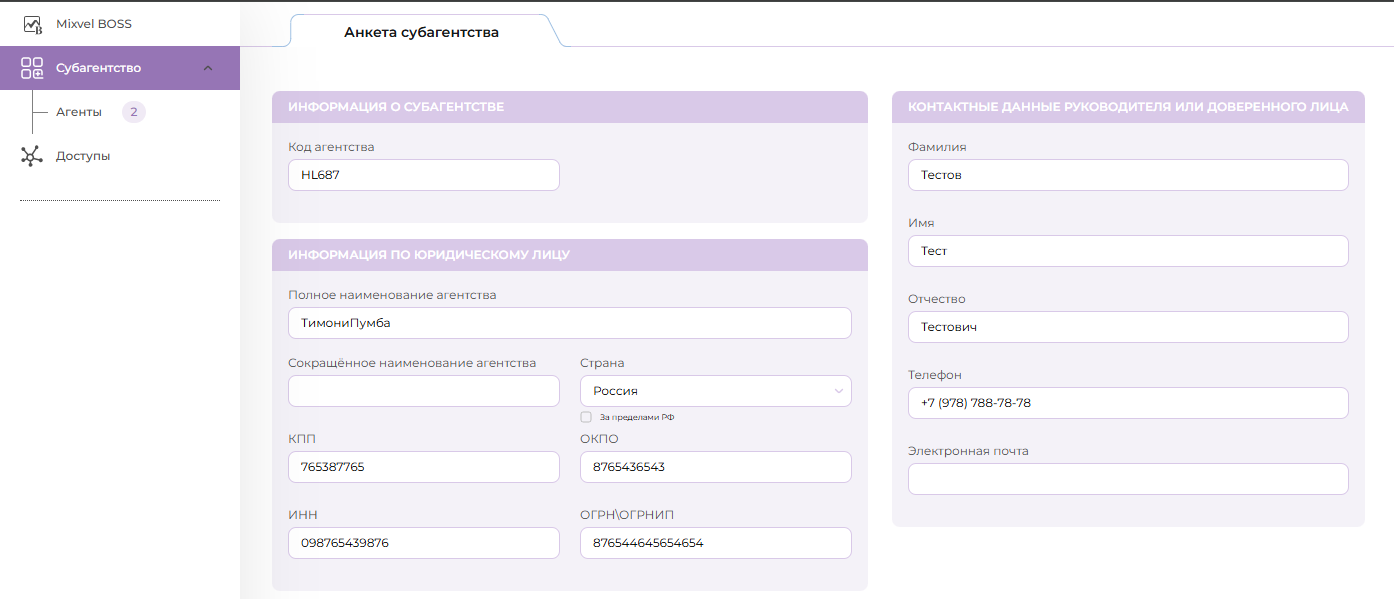Focus the Телефон input field
1394x599 pixels.
(1127, 403)
